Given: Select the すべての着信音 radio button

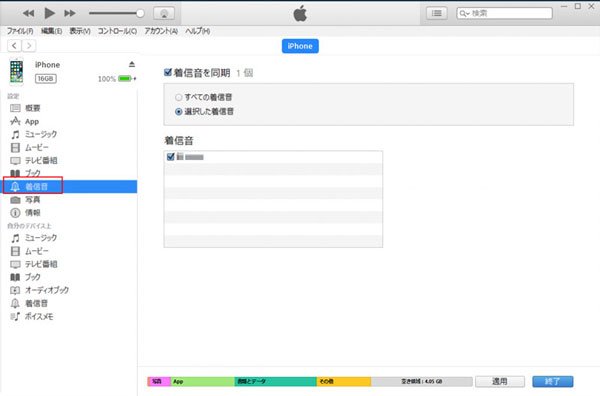Looking at the screenshot, I should 178,98.
